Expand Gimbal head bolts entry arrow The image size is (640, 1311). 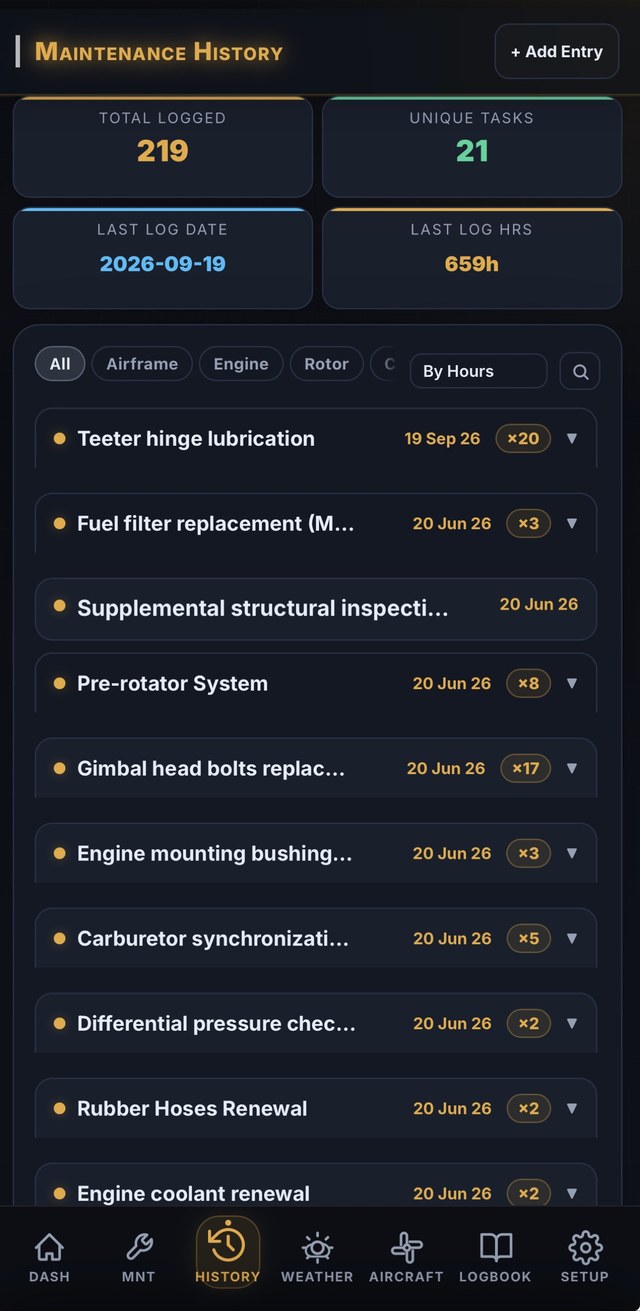tap(572, 768)
